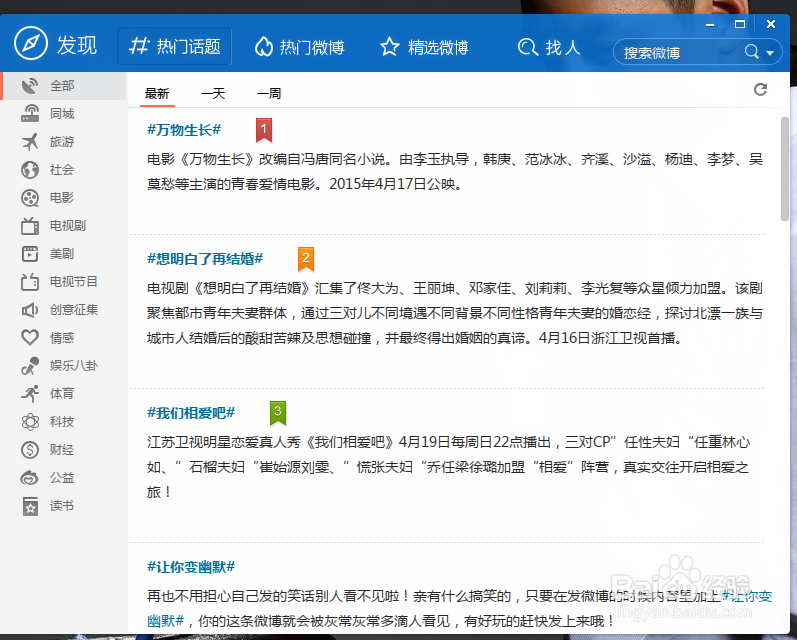
Task: Click the 想明白了再结婚 drama description text
Action: [x=455, y=313]
